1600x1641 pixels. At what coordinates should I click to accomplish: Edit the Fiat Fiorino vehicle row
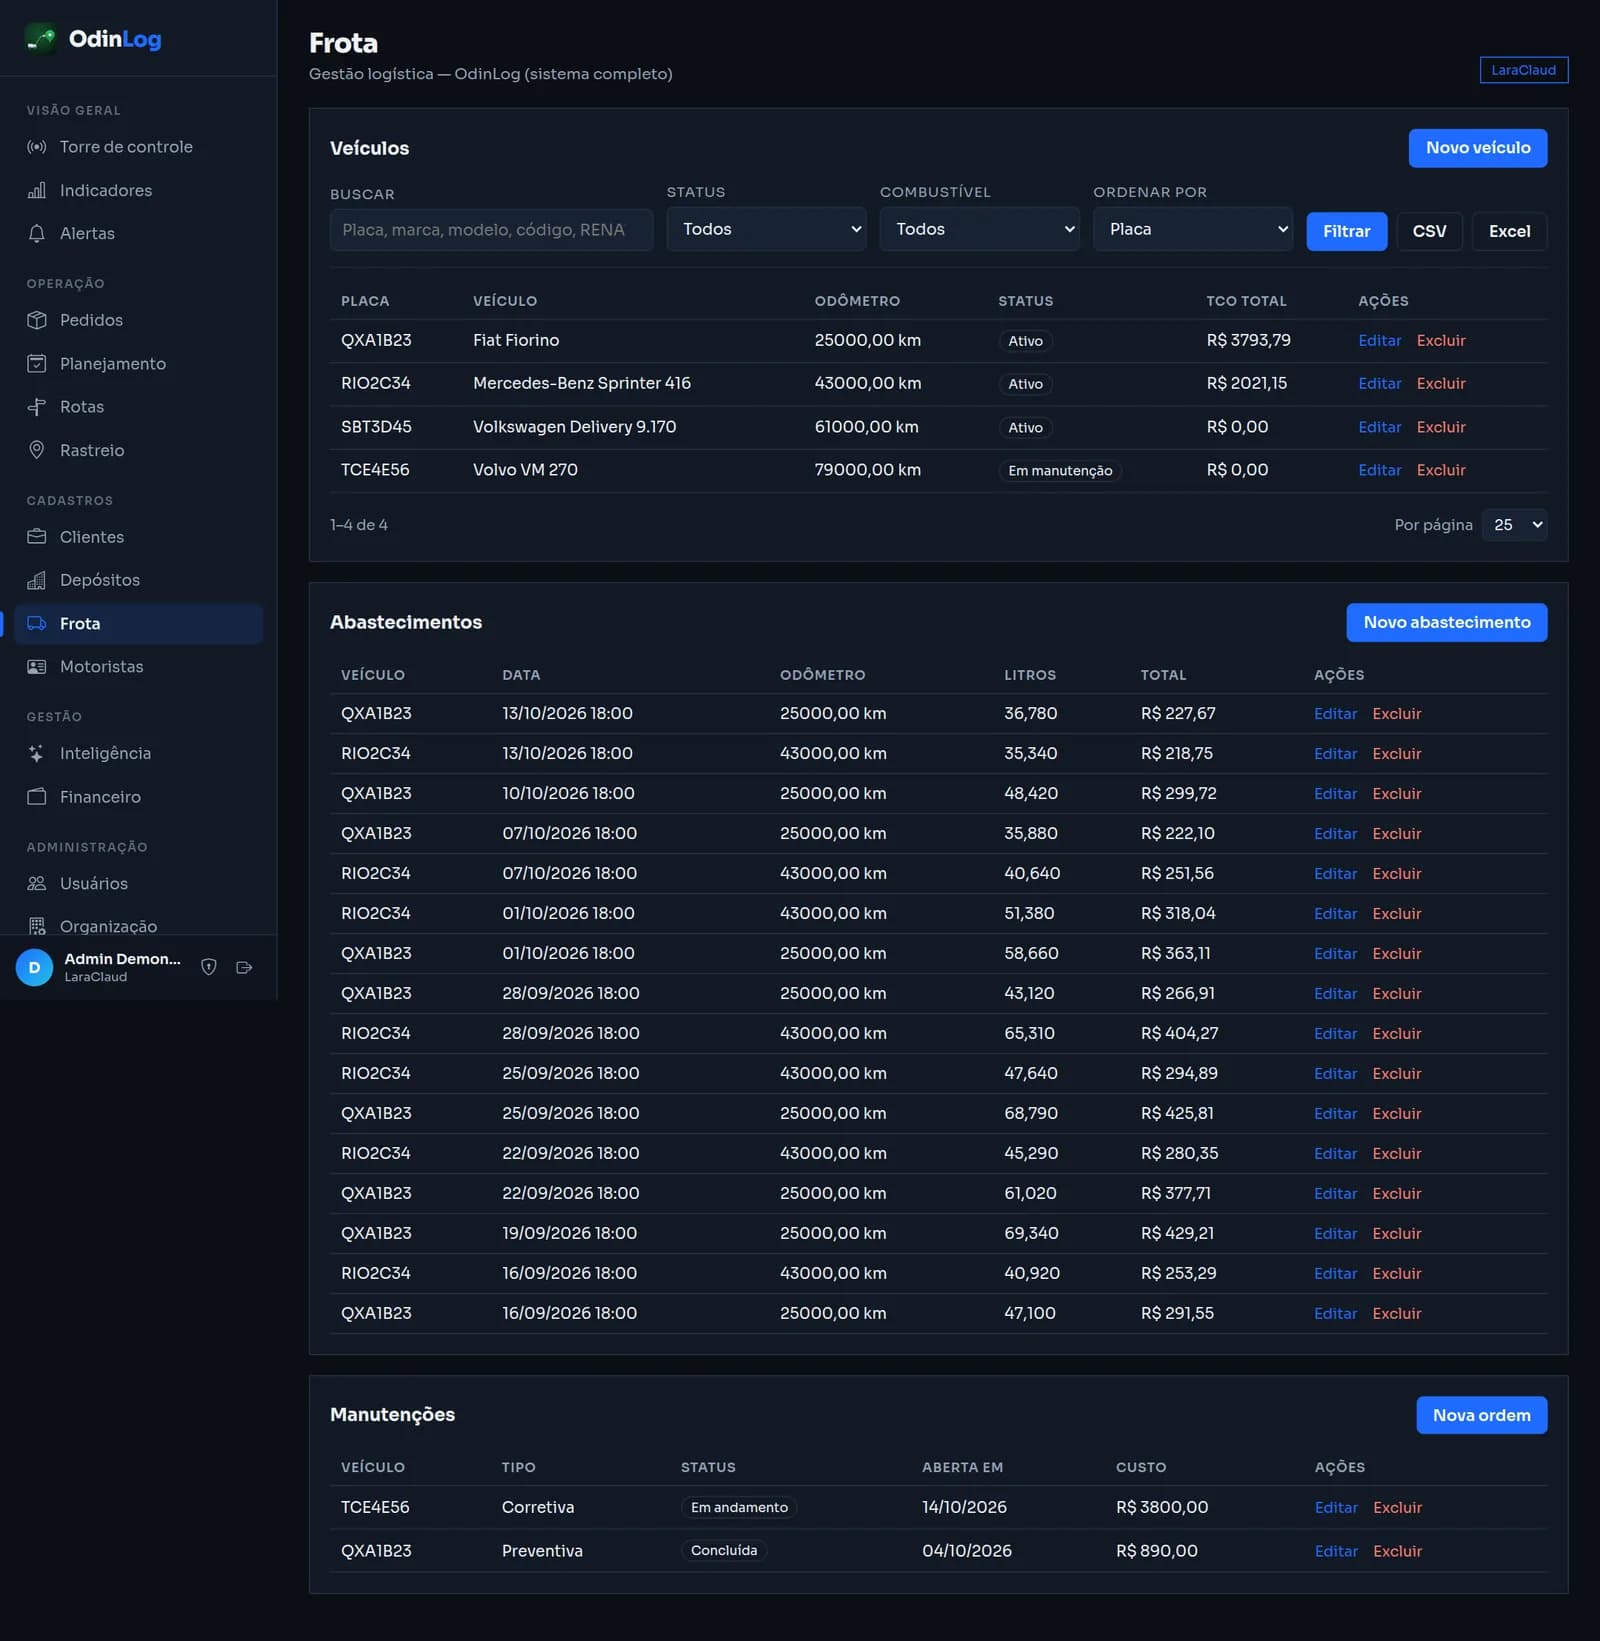coord(1379,340)
